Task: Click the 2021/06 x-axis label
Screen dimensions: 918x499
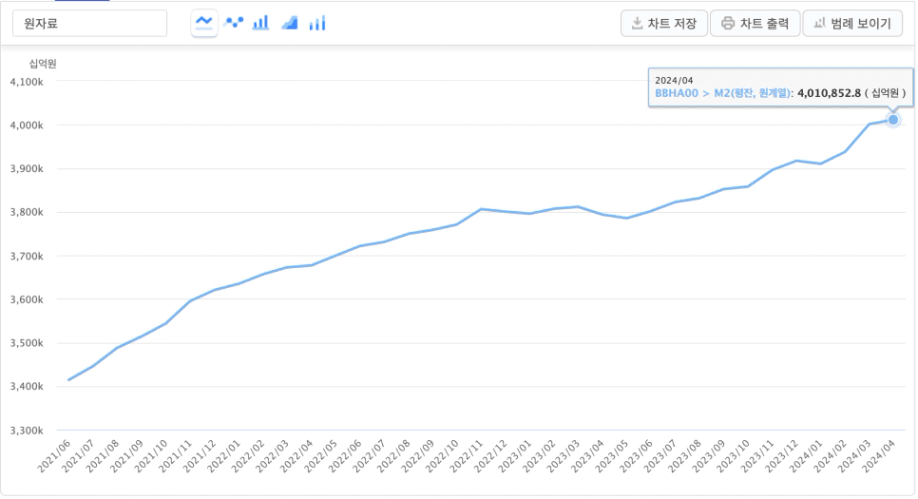Action: point(54,459)
